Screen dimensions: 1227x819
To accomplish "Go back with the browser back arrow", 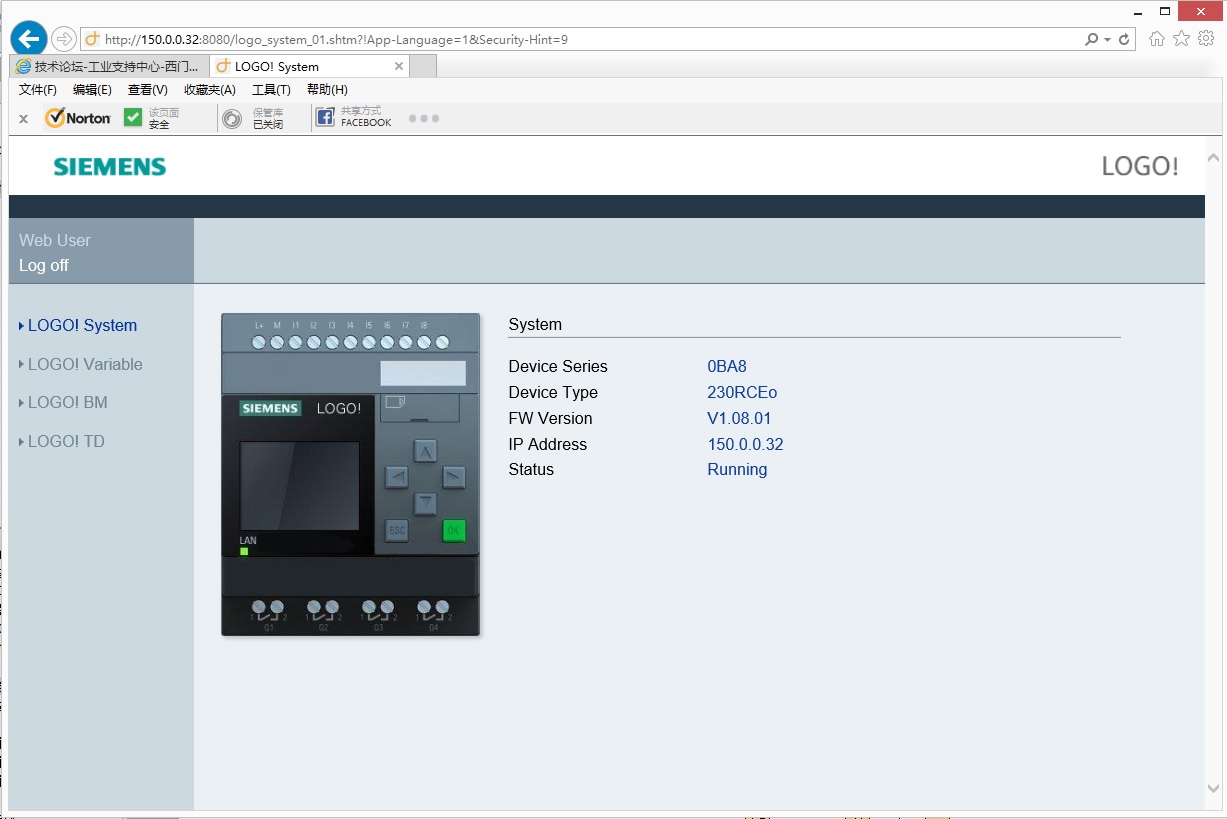I will (x=29, y=39).
